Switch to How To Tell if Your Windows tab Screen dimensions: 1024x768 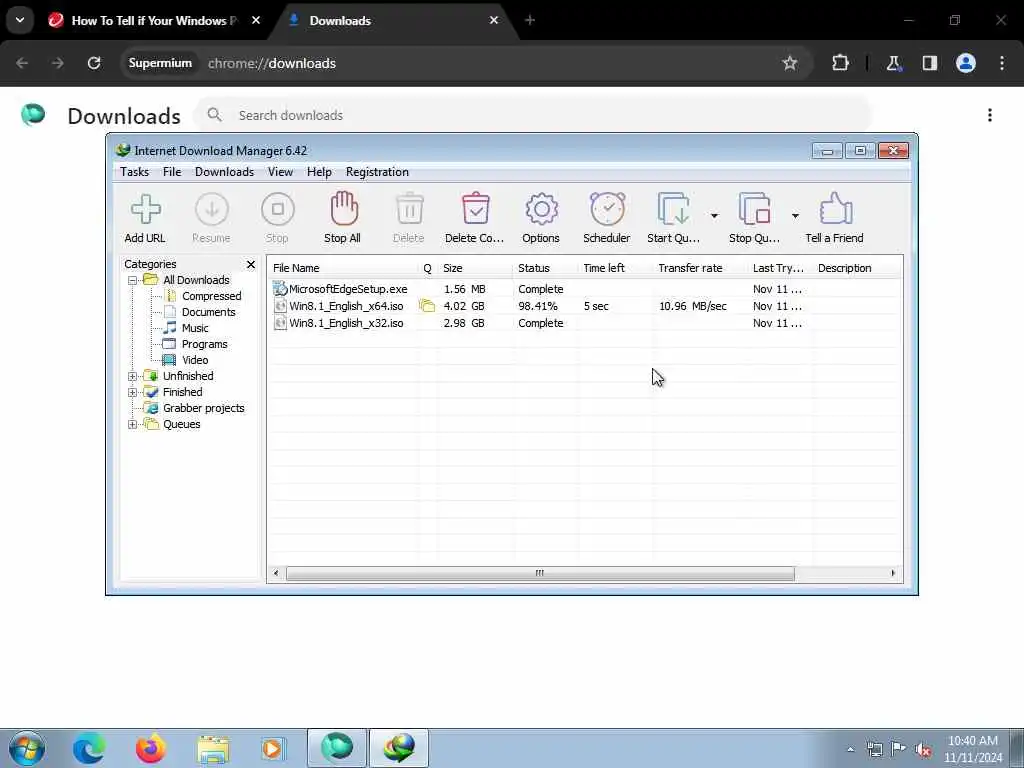click(154, 21)
